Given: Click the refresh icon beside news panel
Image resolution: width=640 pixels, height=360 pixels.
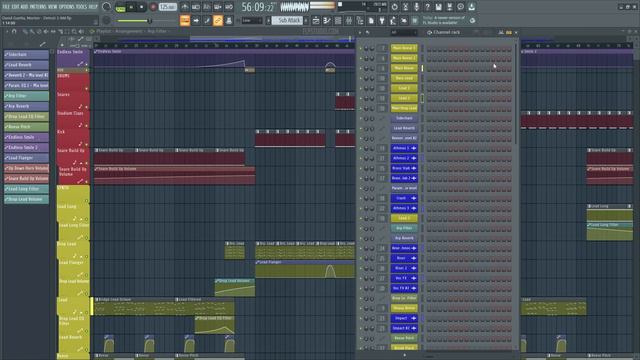Looking at the screenshot, I should [472, 20].
